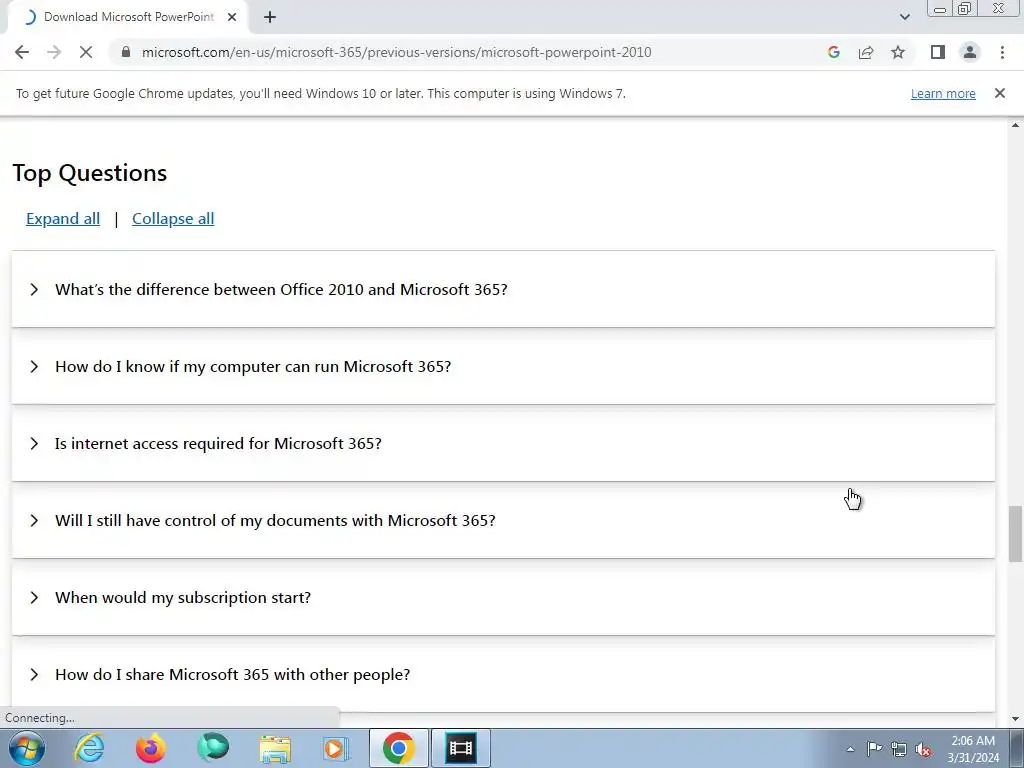Open a new browser tab

(270, 17)
